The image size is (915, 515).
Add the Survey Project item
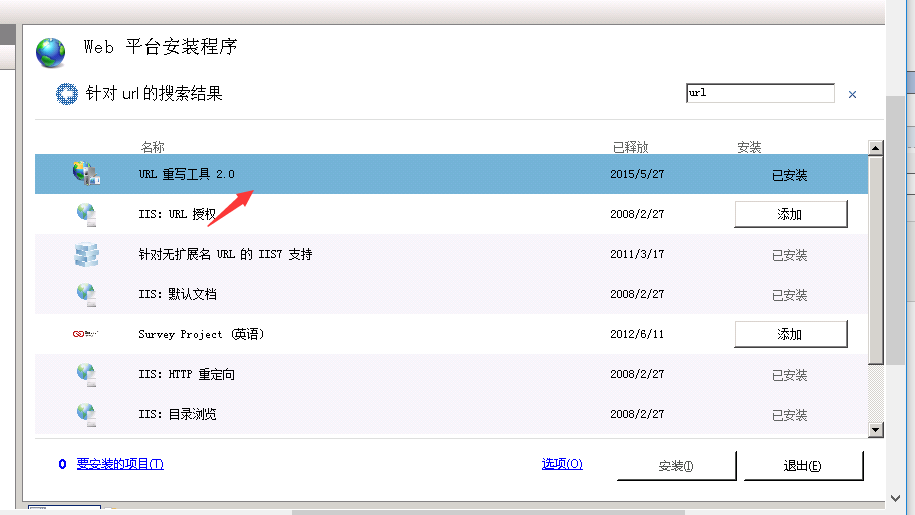tap(791, 334)
